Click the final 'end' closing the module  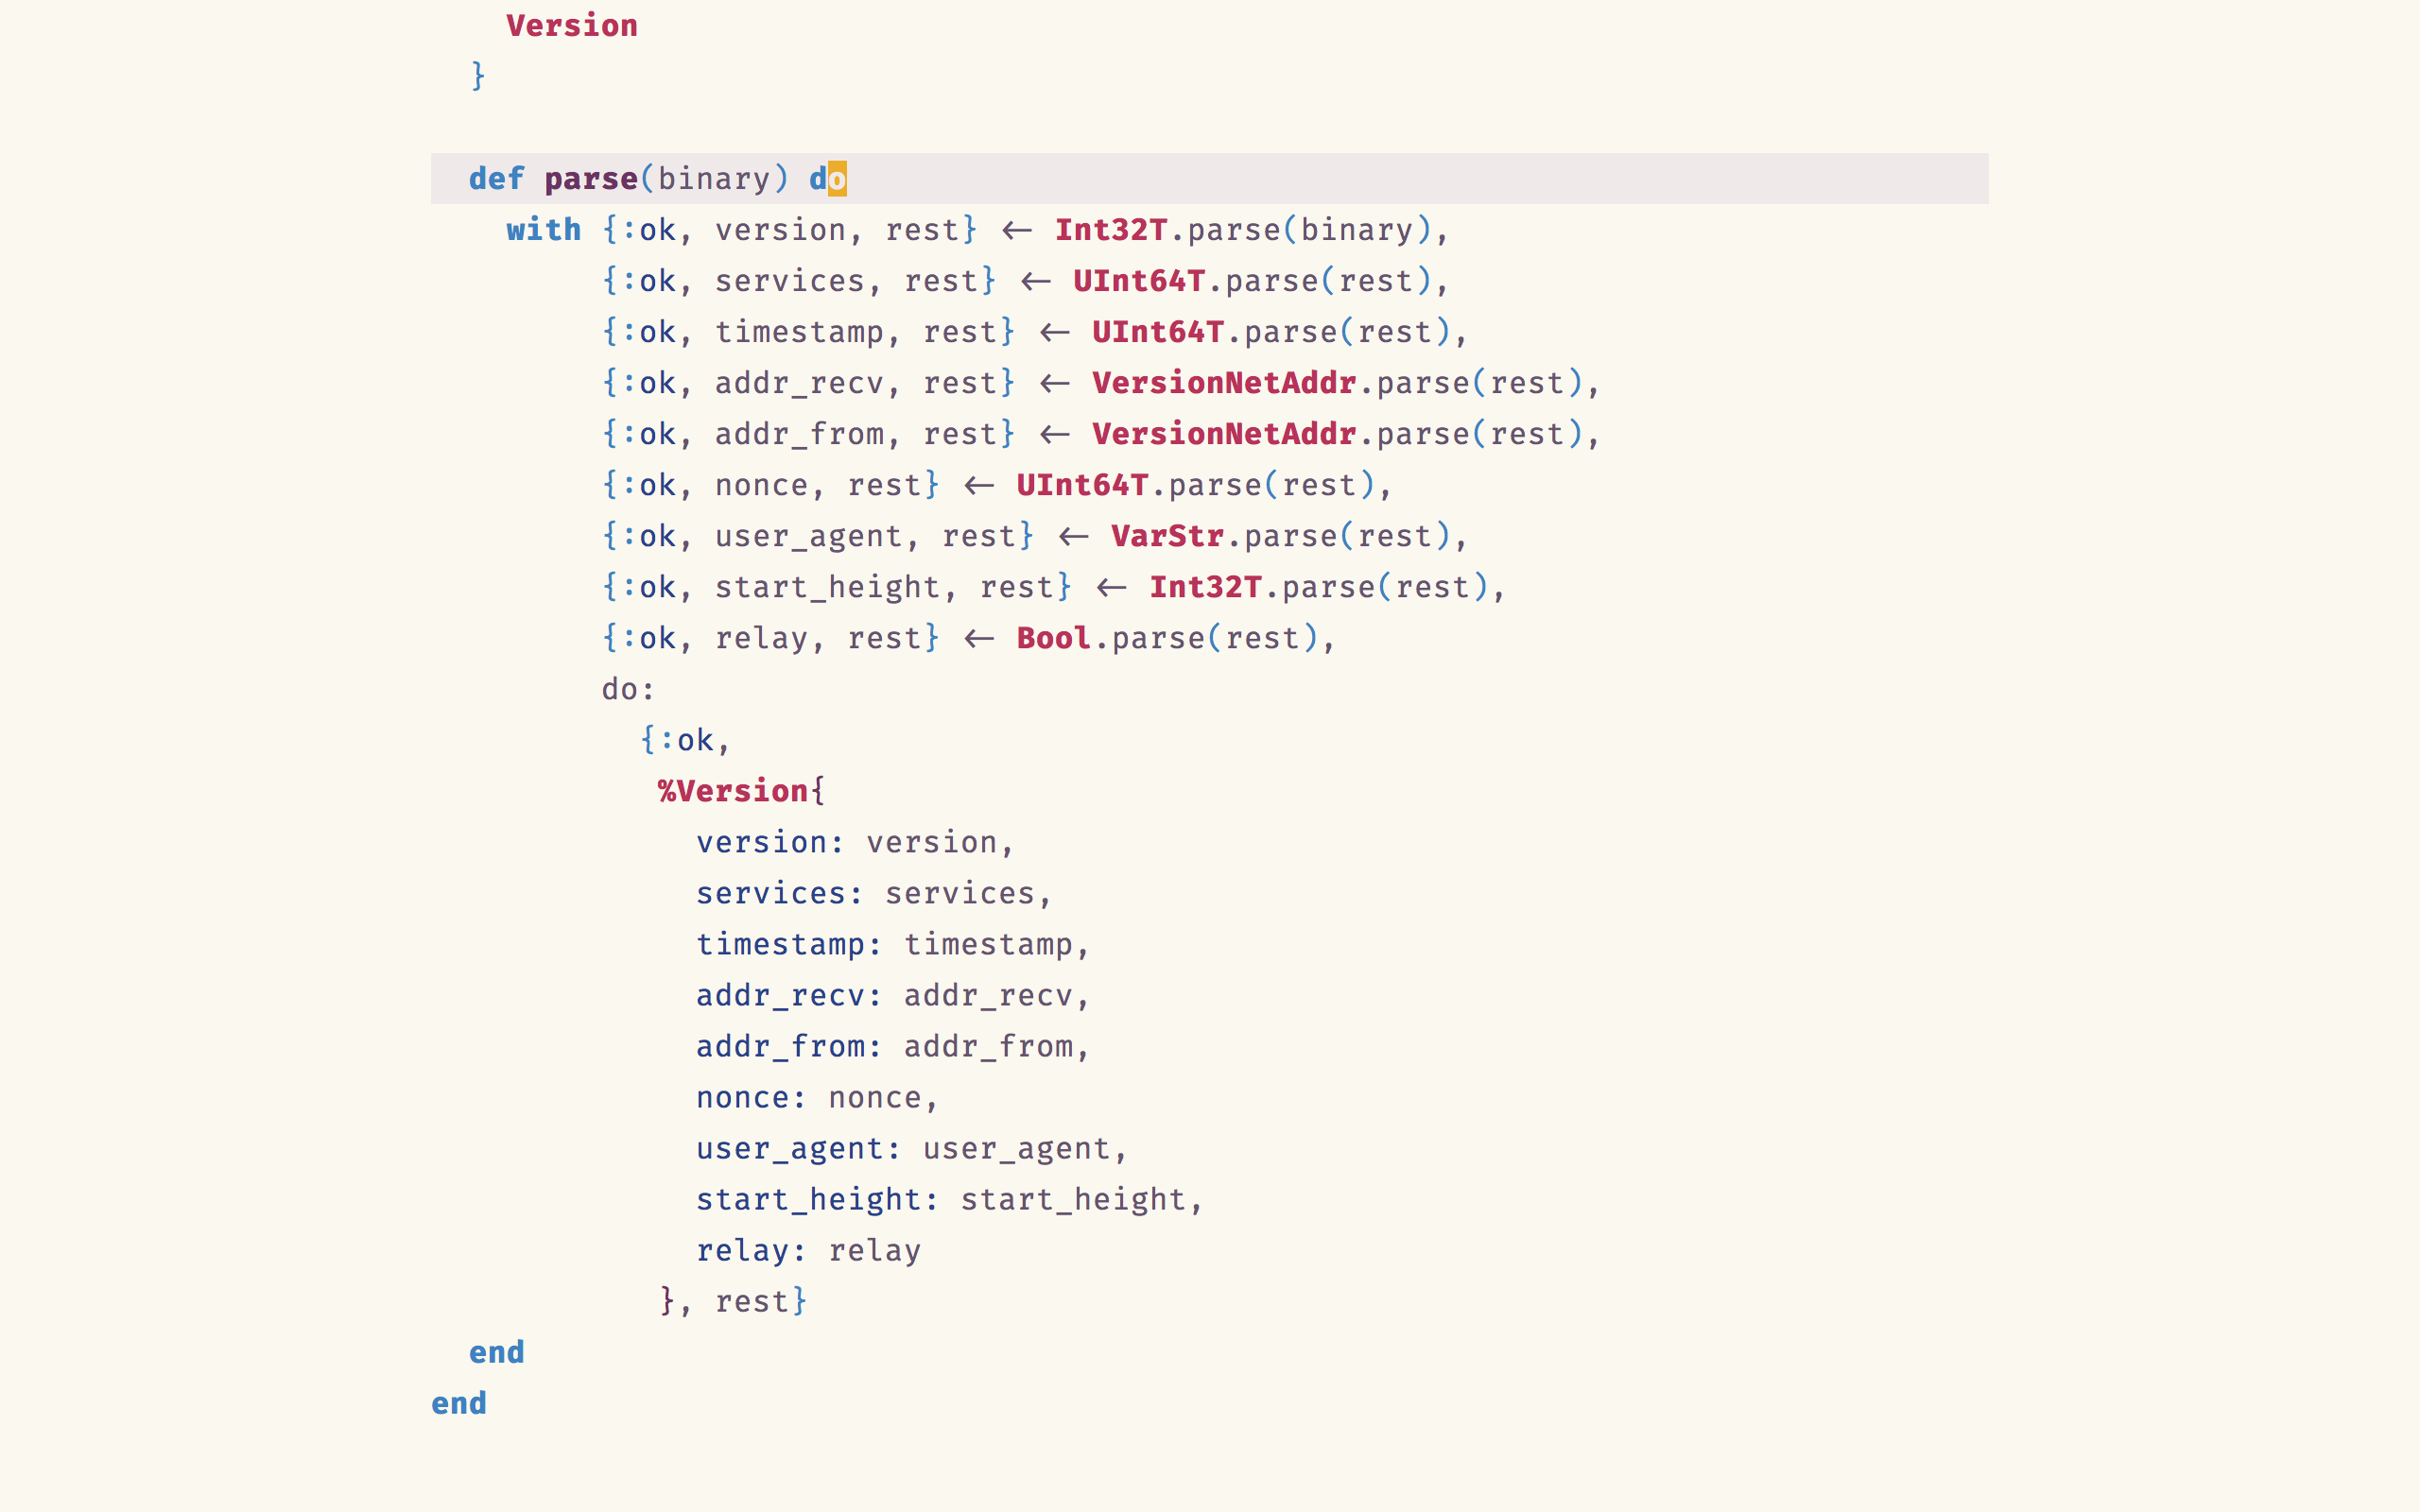tap(458, 1403)
